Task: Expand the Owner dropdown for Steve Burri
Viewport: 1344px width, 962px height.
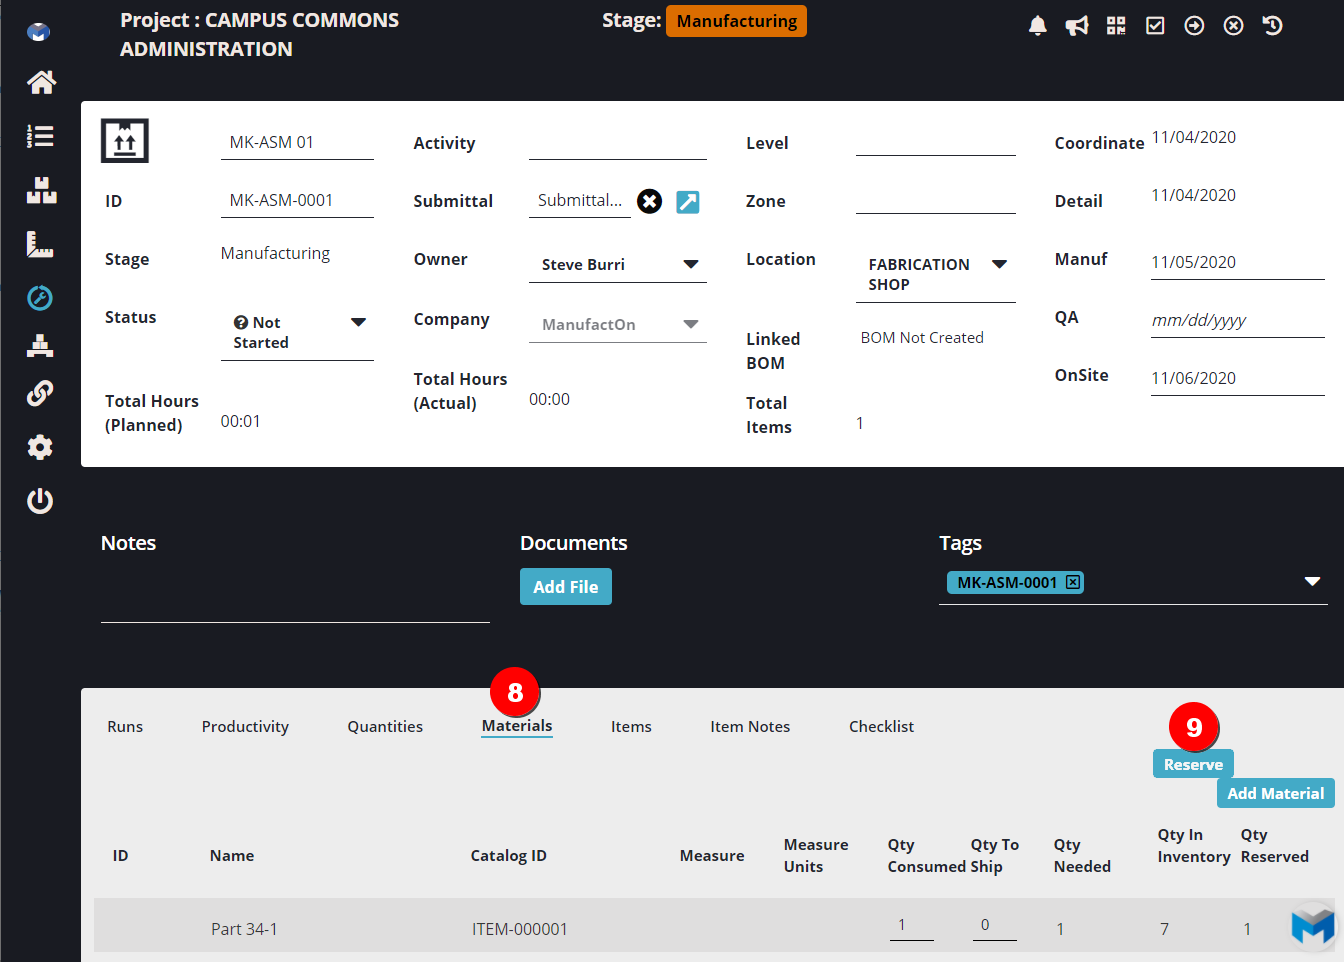Action: tap(691, 264)
